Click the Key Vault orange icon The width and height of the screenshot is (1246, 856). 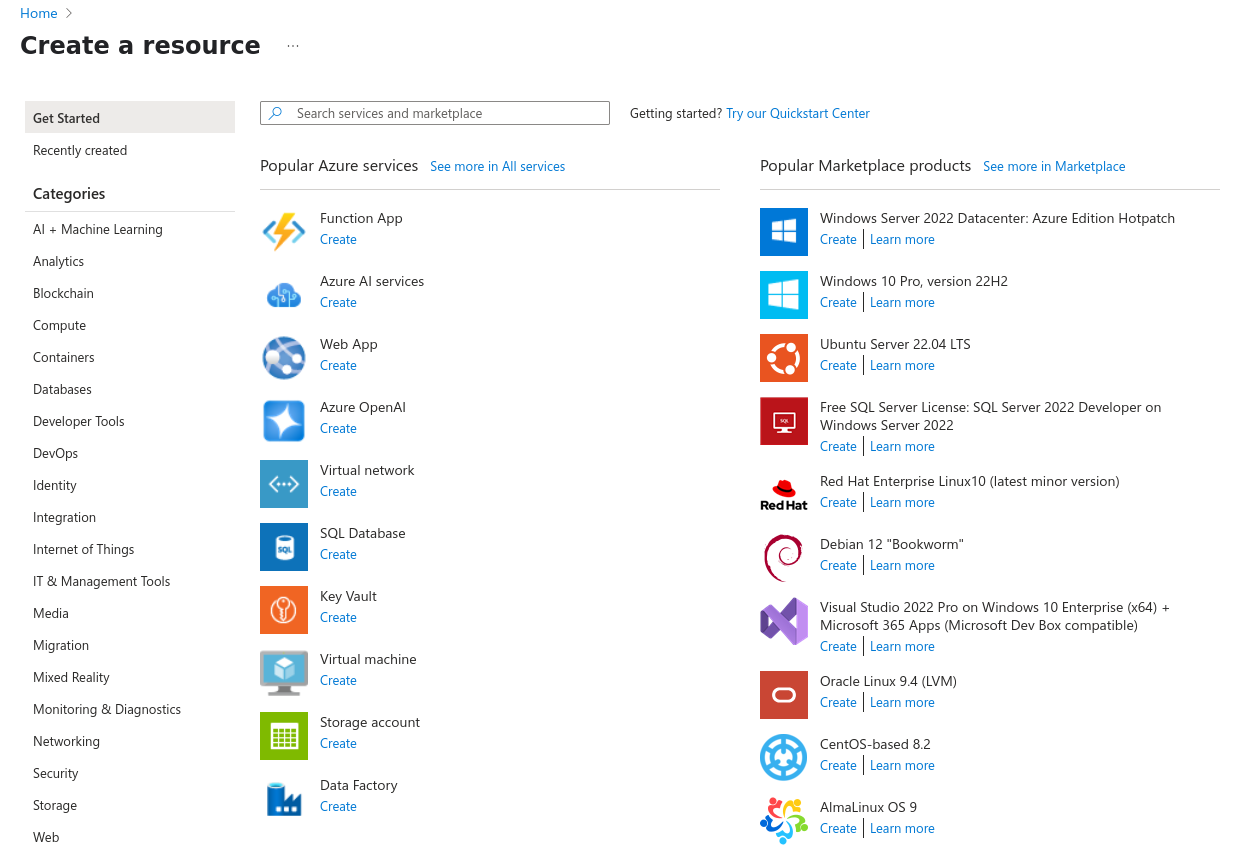tap(284, 610)
